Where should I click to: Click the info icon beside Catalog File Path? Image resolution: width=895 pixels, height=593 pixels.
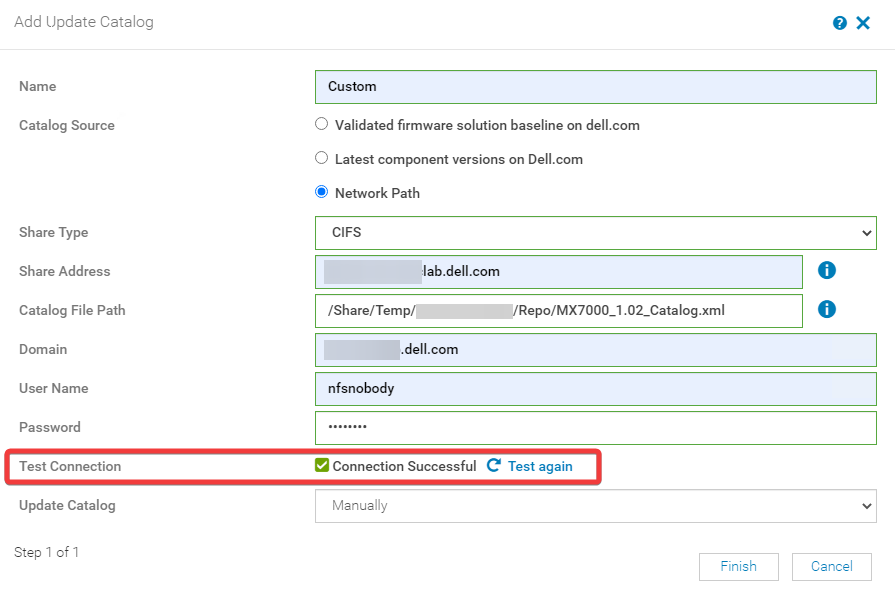[827, 310]
